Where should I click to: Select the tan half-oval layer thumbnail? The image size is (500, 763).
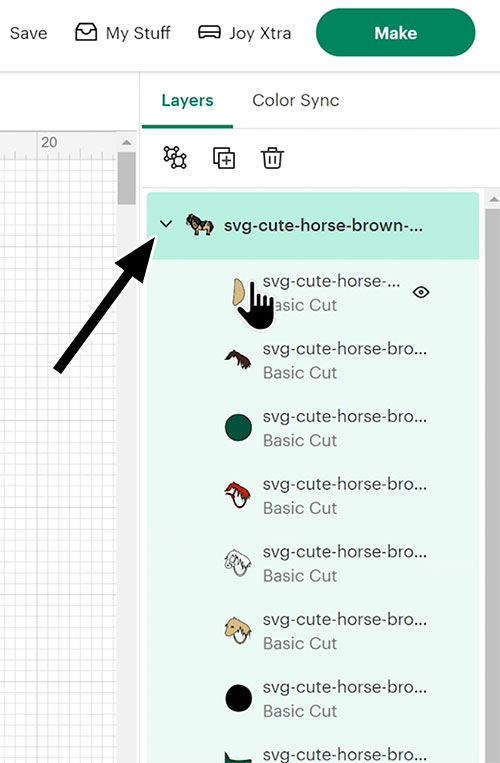click(x=239, y=292)
